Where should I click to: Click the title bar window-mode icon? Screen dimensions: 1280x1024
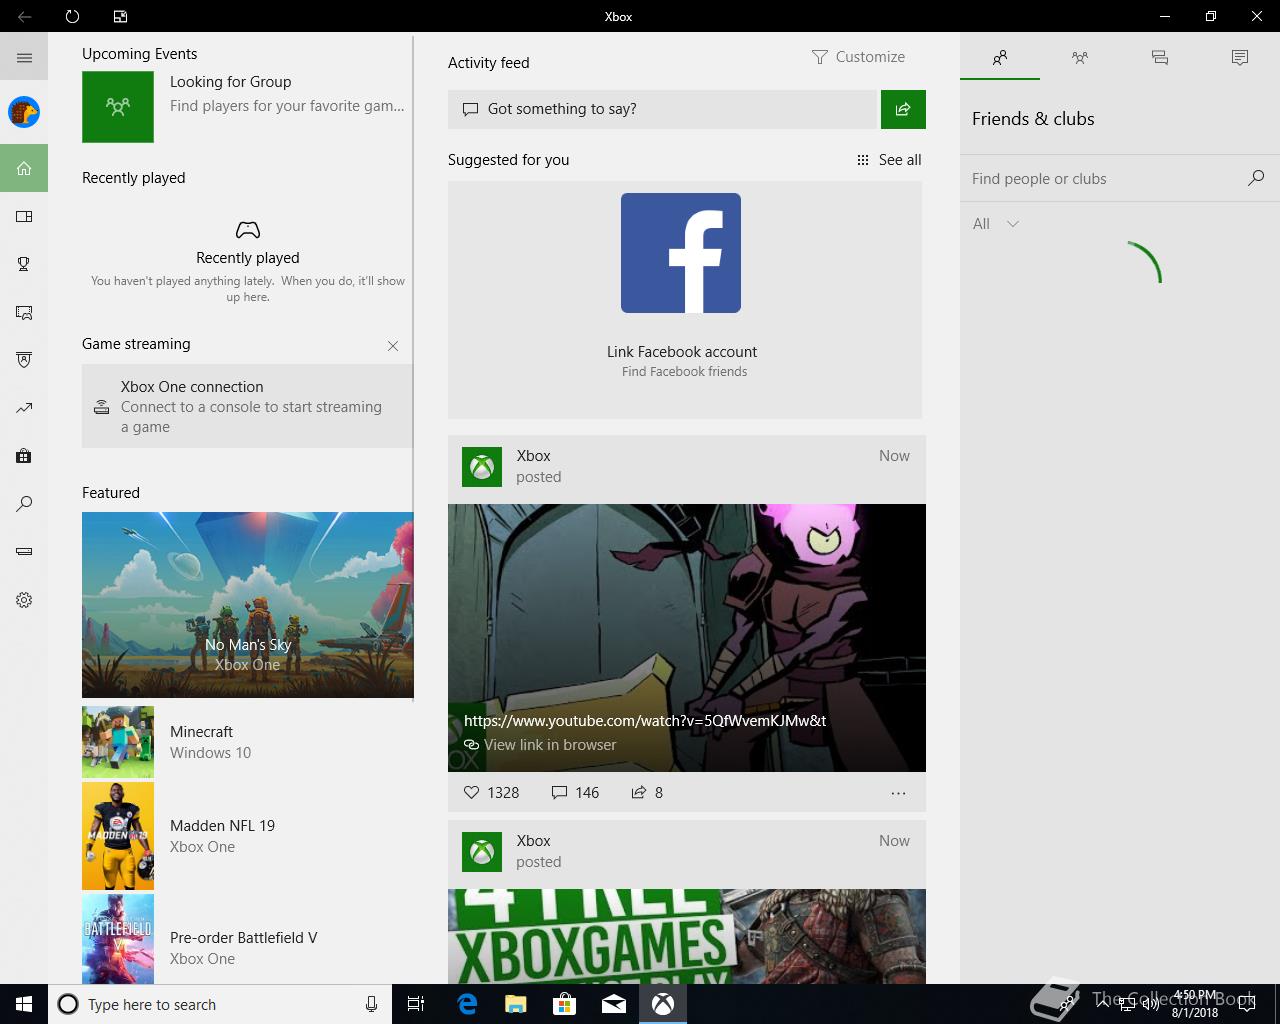[x=120, y=16]
